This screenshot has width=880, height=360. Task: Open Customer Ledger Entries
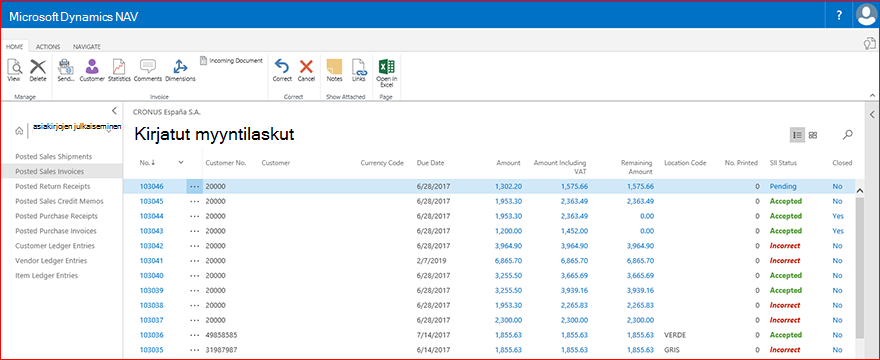tap(55, 245)
